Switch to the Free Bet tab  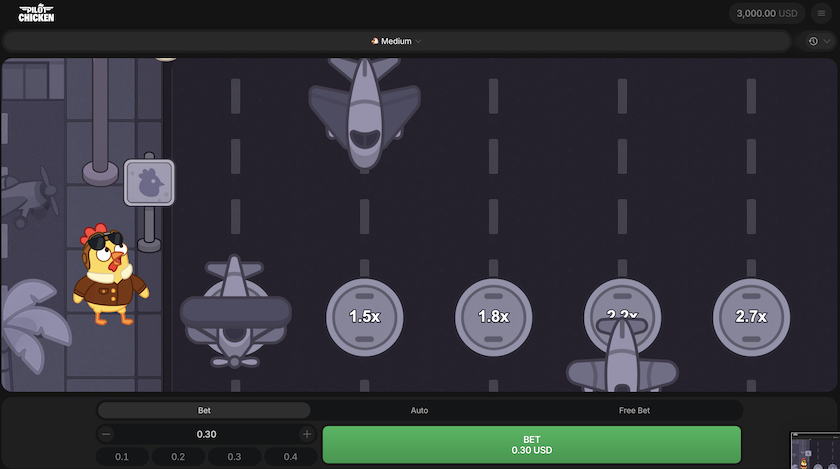tap(634, 411)
